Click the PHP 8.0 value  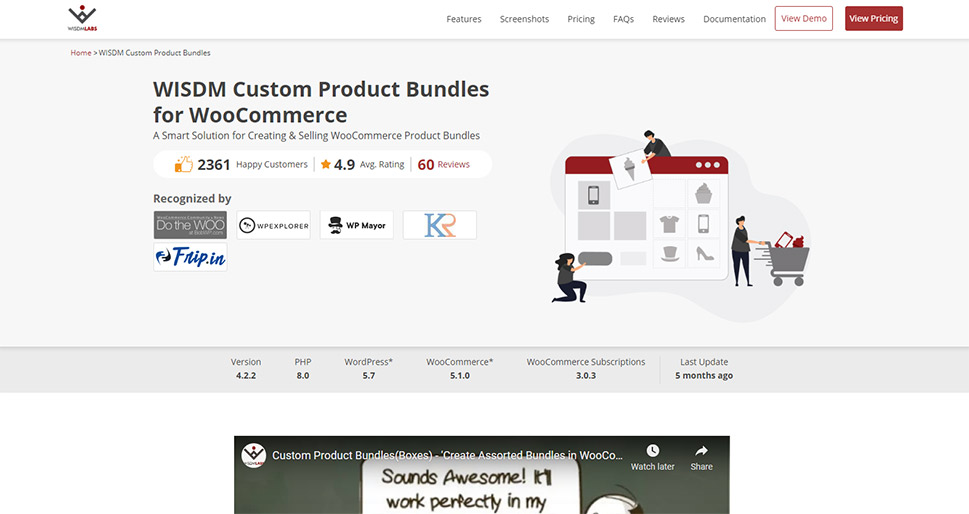click(303, 376)
